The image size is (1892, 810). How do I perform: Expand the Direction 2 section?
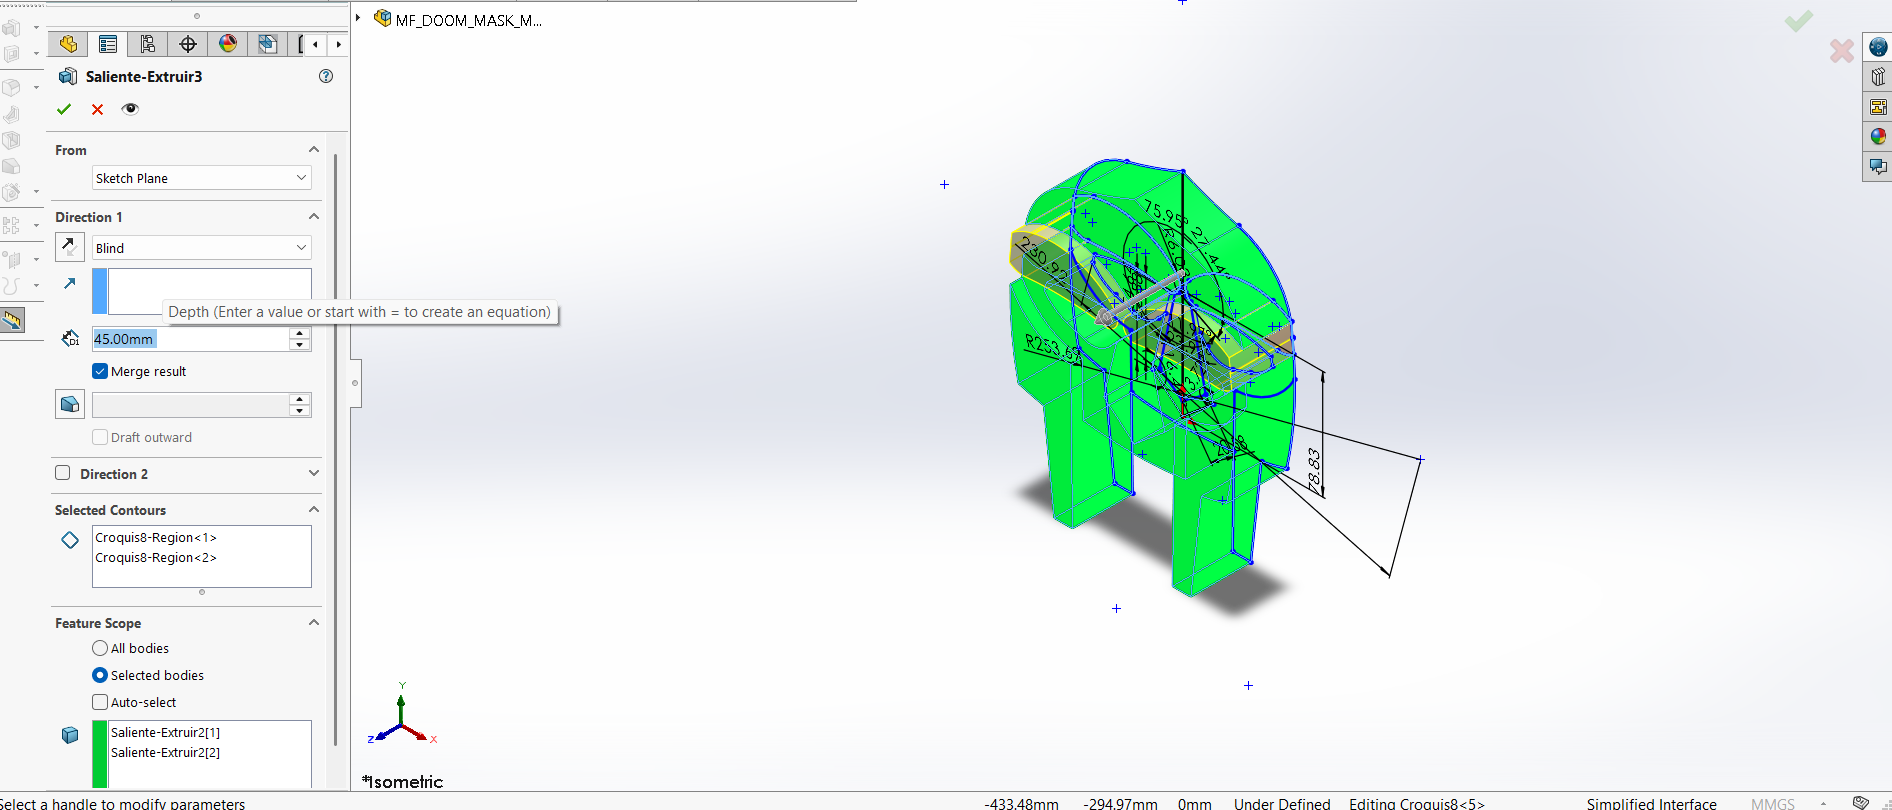click(314, 473)
